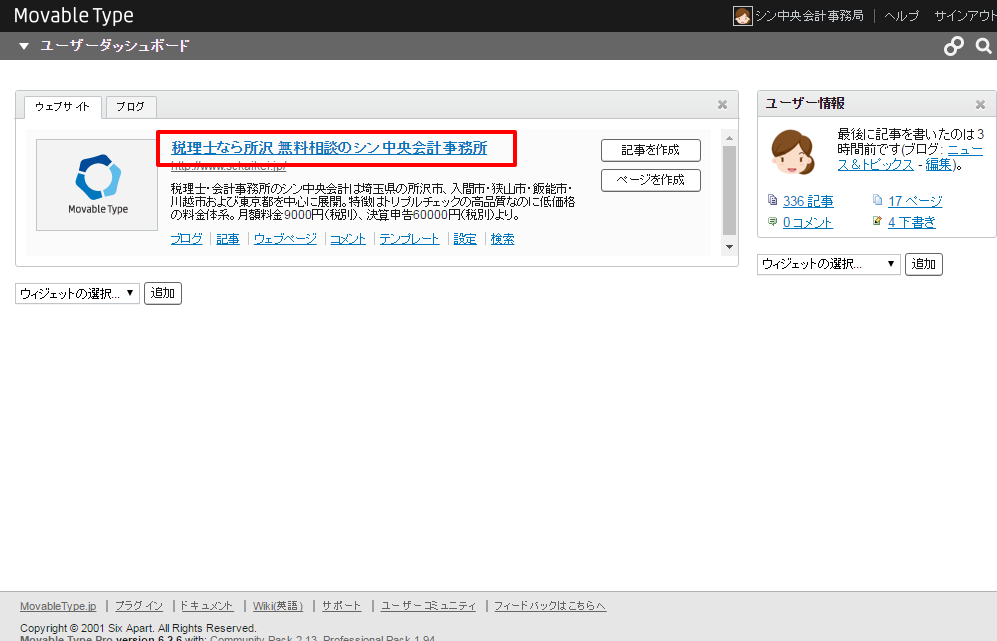Open Wiki(英語) footer link
This screenshot has width=997, height=641.
click(x=278, y=606)
